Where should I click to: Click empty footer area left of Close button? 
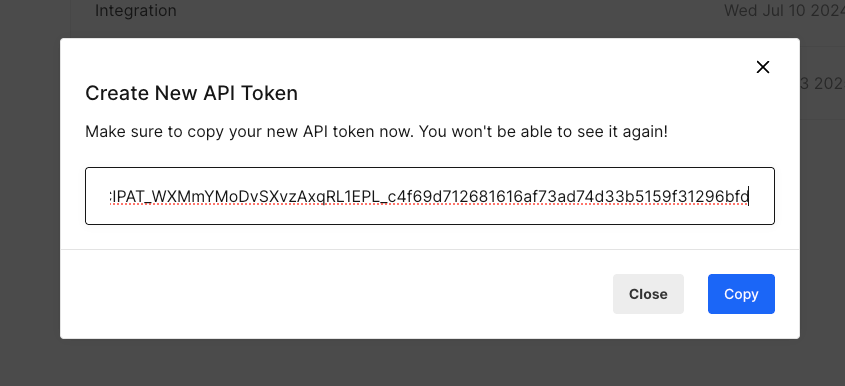[336, 294]
